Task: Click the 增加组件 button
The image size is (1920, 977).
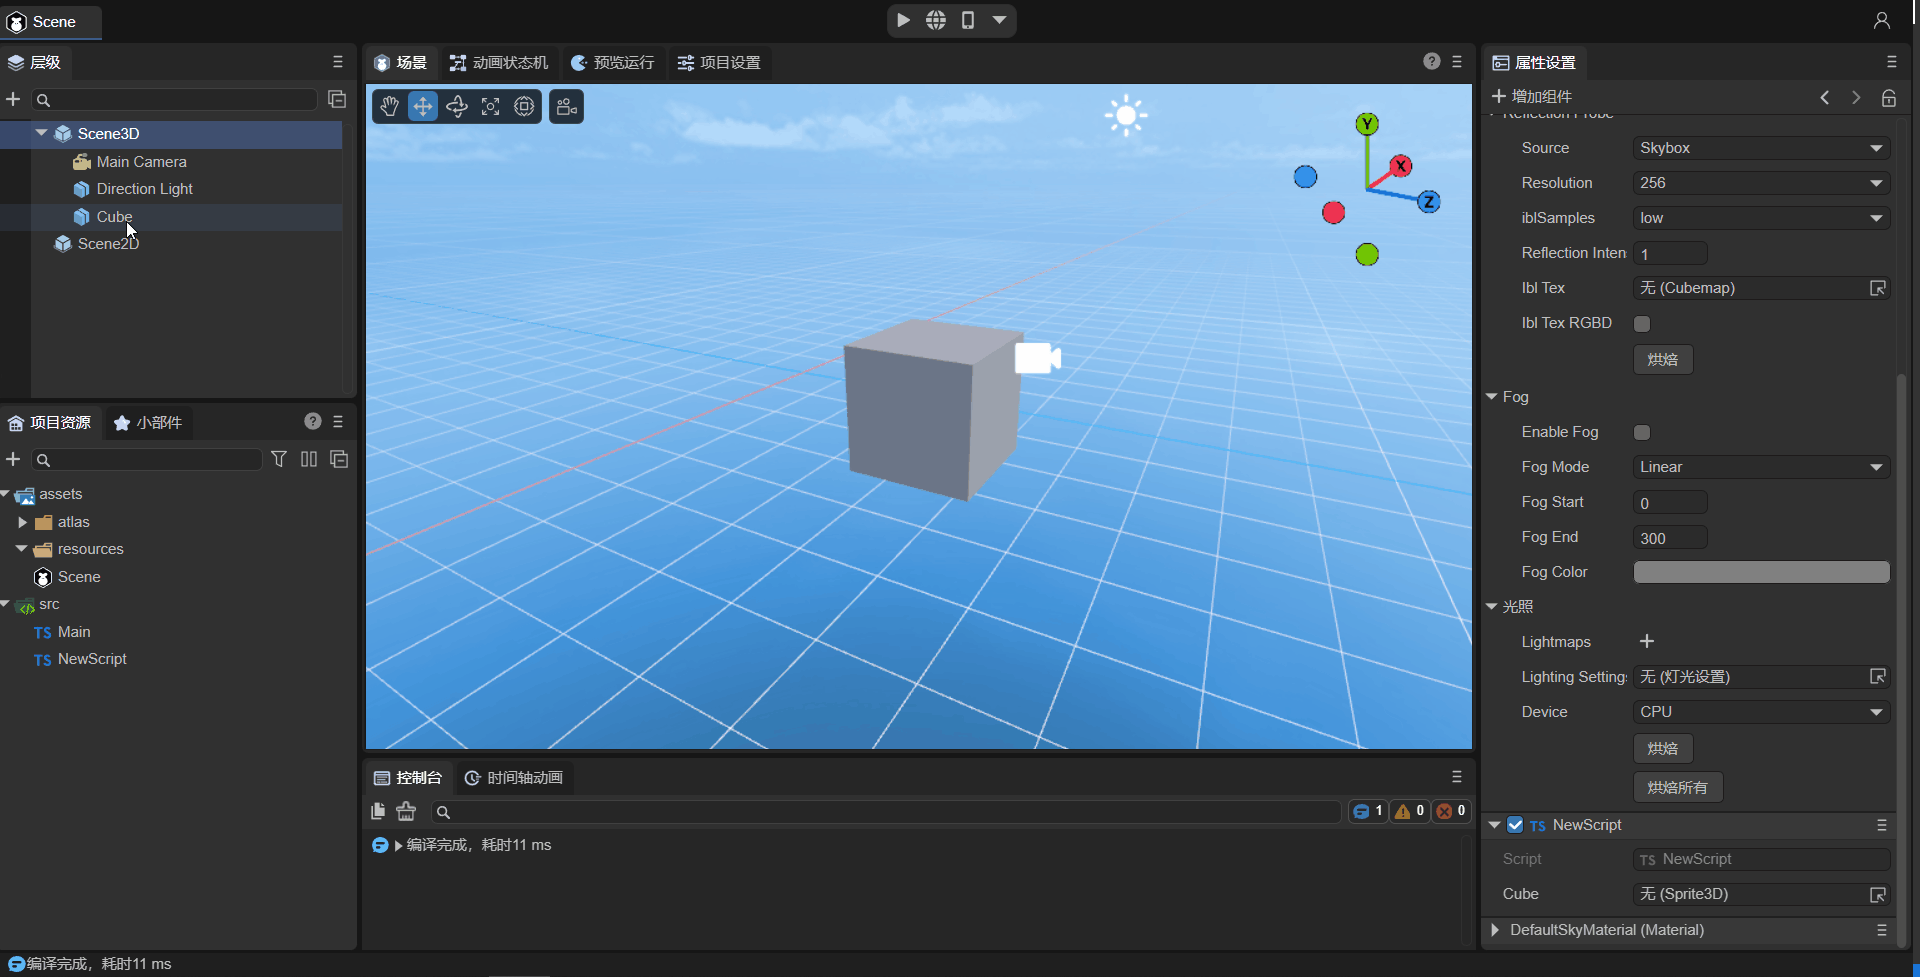Action: click(1532, 96)
